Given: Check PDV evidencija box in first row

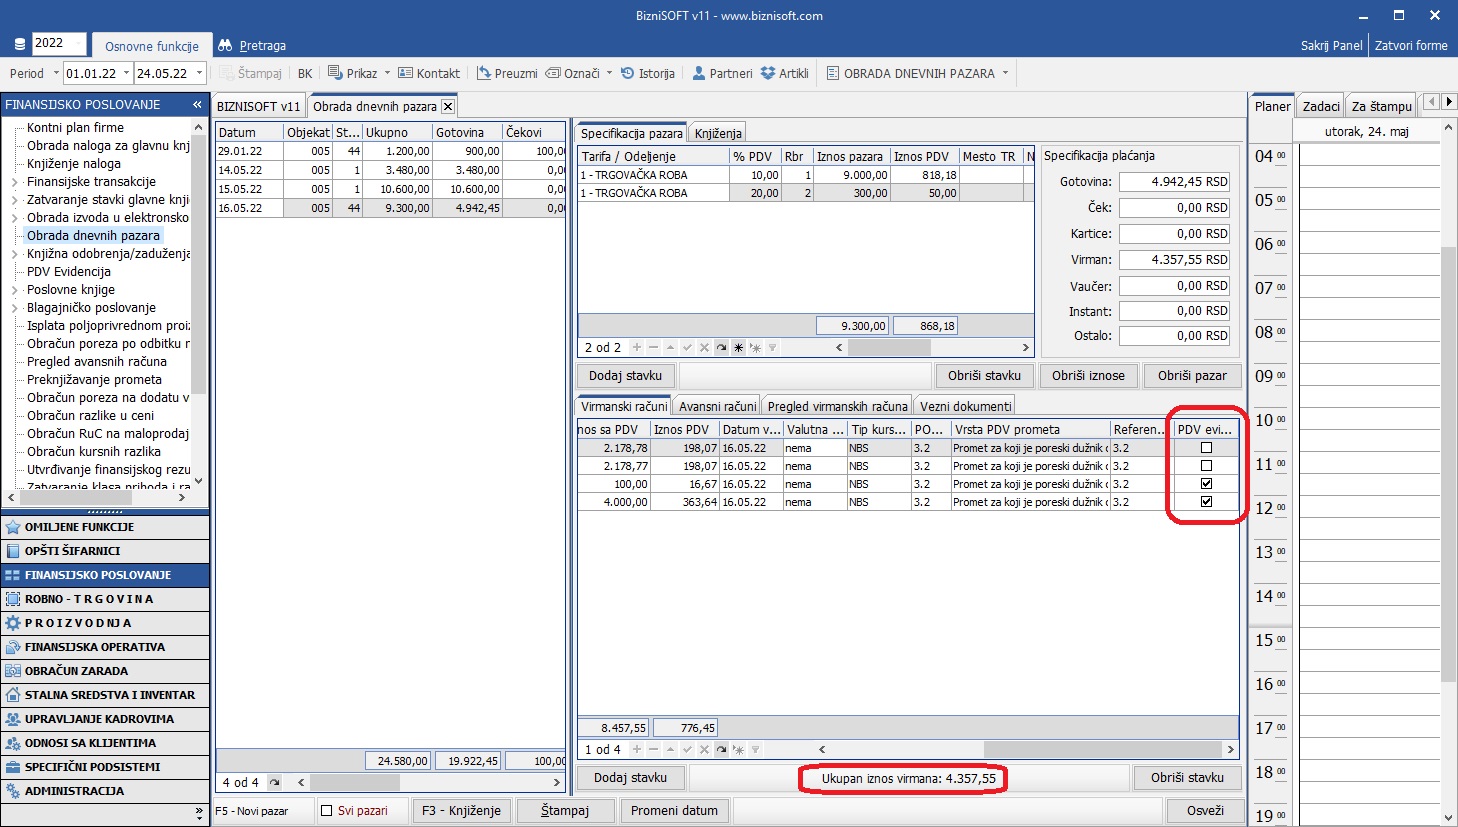Looking at the screenshot, I should point(1206,448).
